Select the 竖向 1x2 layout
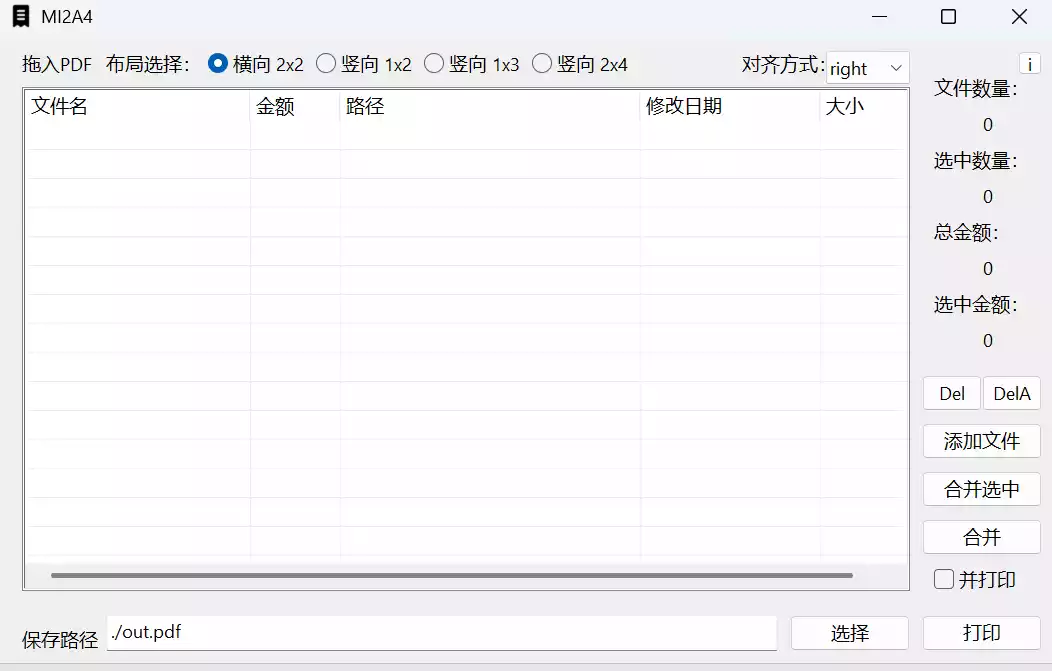Viewport: 1052px width, 671px height. (325, 63)
